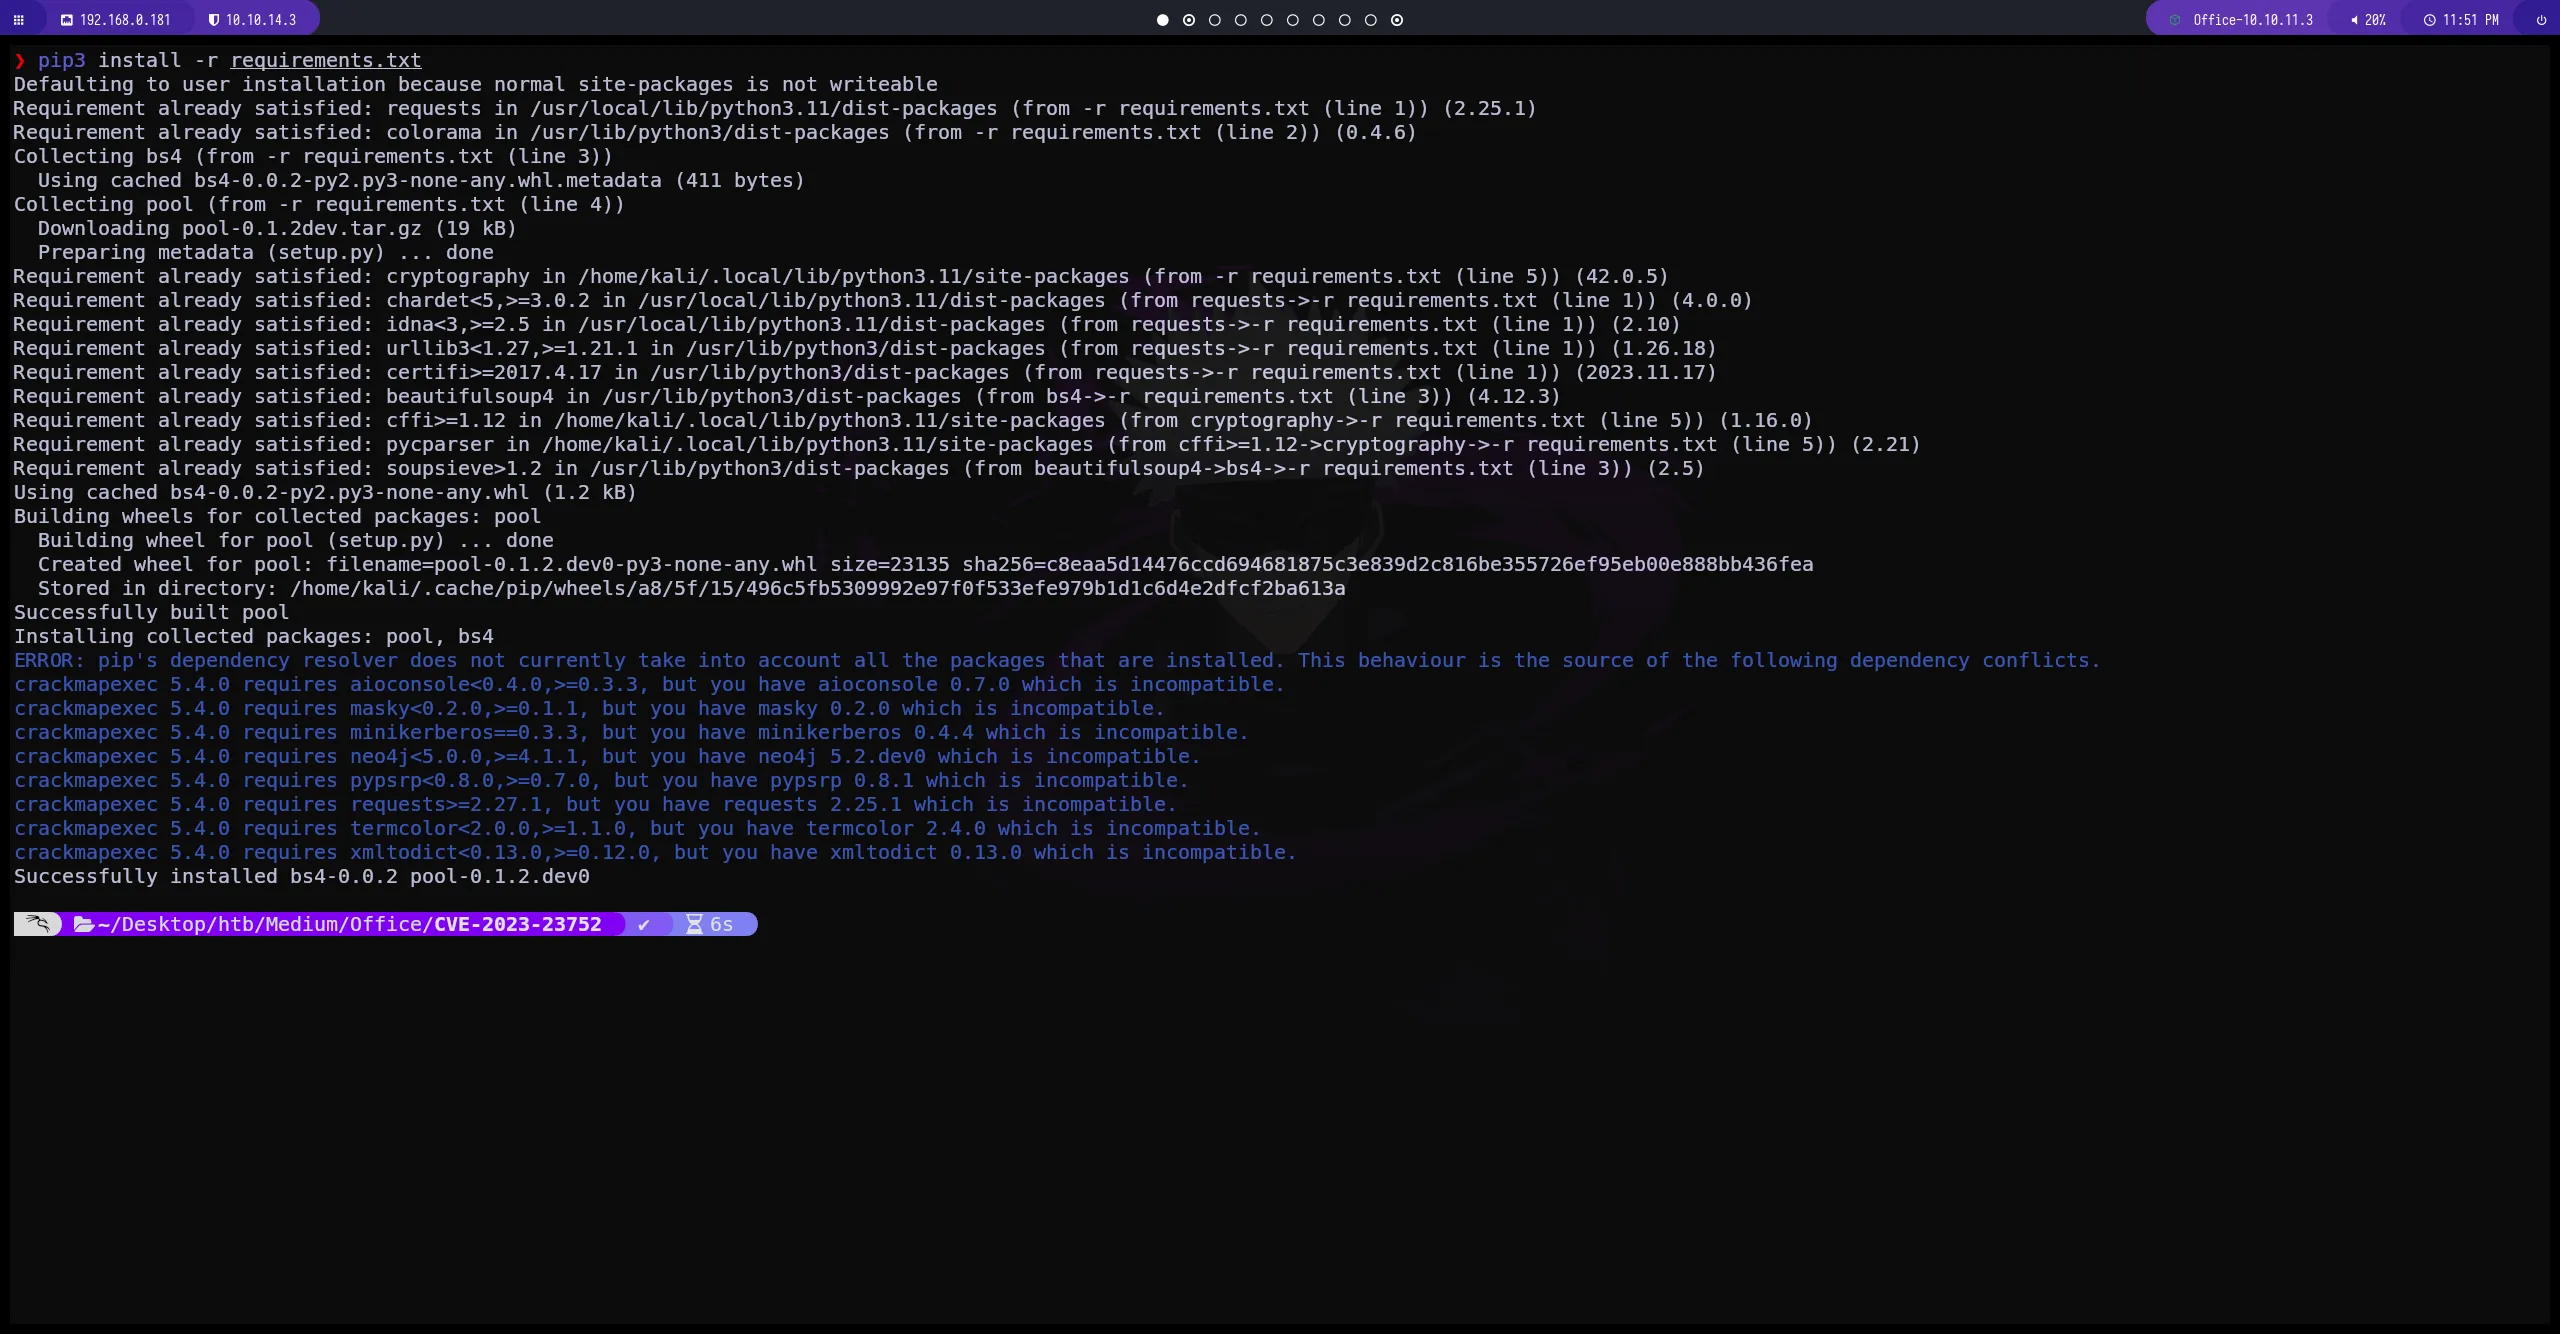Image resolution: width=2560 pixels, height=1334 pixels.
Task: Open the application launcher grid icon
Action: click(x=19, y=20)
